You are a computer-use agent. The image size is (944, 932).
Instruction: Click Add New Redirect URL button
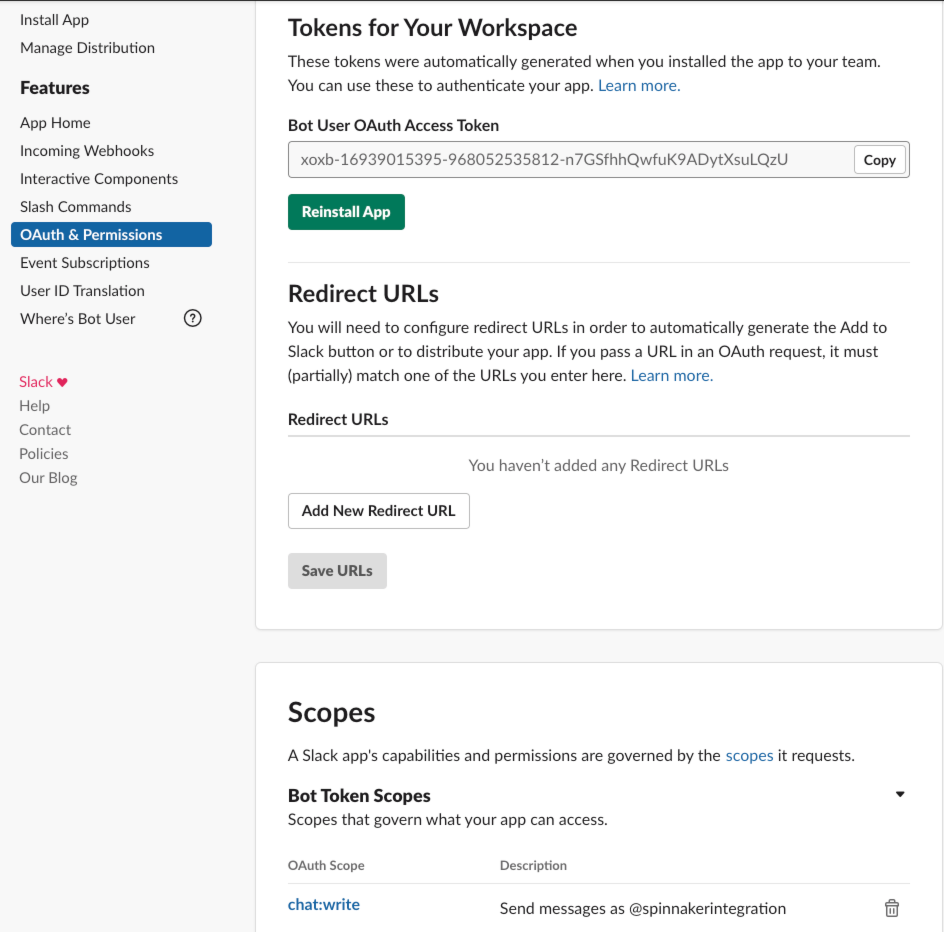378,510
